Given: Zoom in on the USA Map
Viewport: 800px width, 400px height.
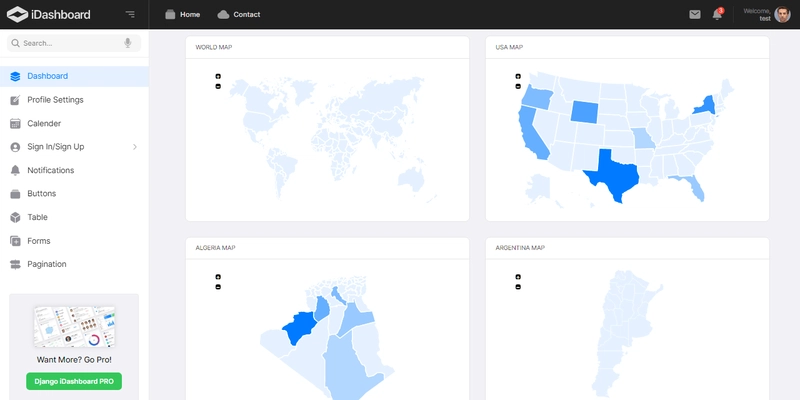Looking at the screenshot, I should 518,76.
